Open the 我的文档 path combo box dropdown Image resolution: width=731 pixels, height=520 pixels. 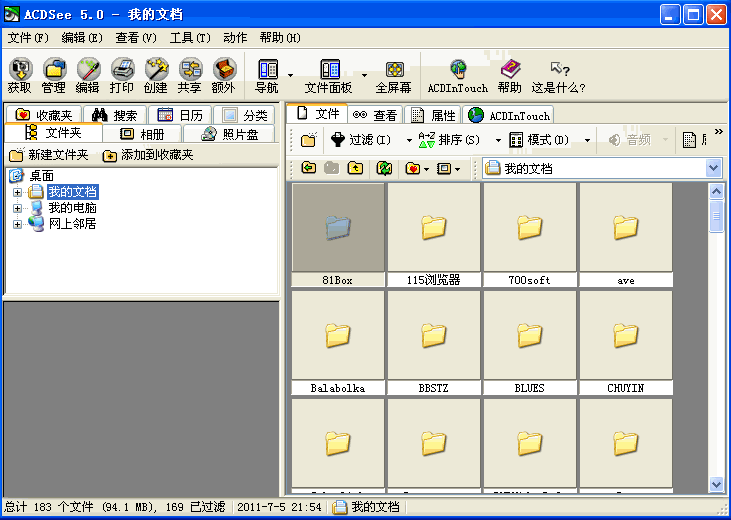coord(713,168)
